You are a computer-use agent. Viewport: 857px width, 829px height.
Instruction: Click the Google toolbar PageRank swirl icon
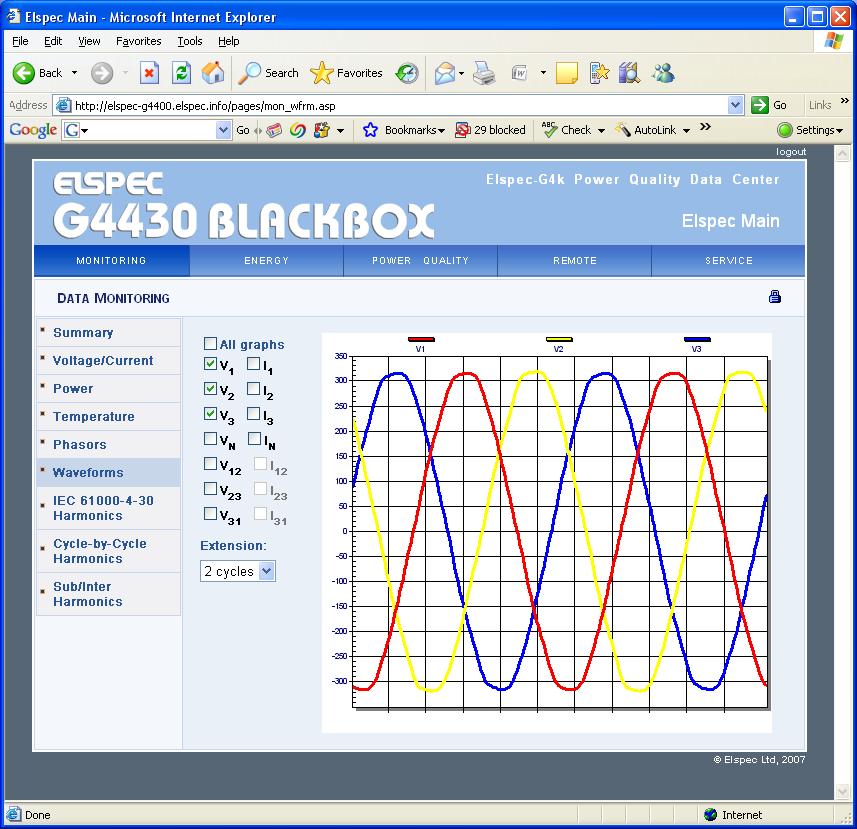pos(298,130)
